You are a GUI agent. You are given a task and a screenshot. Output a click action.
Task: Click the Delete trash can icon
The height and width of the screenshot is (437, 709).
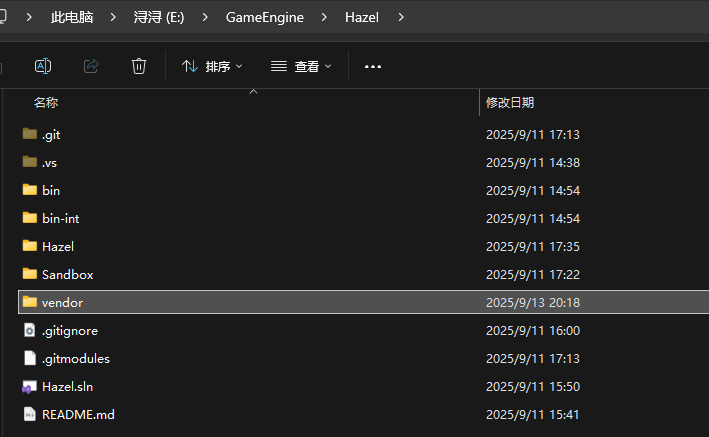tap(139, 66)
